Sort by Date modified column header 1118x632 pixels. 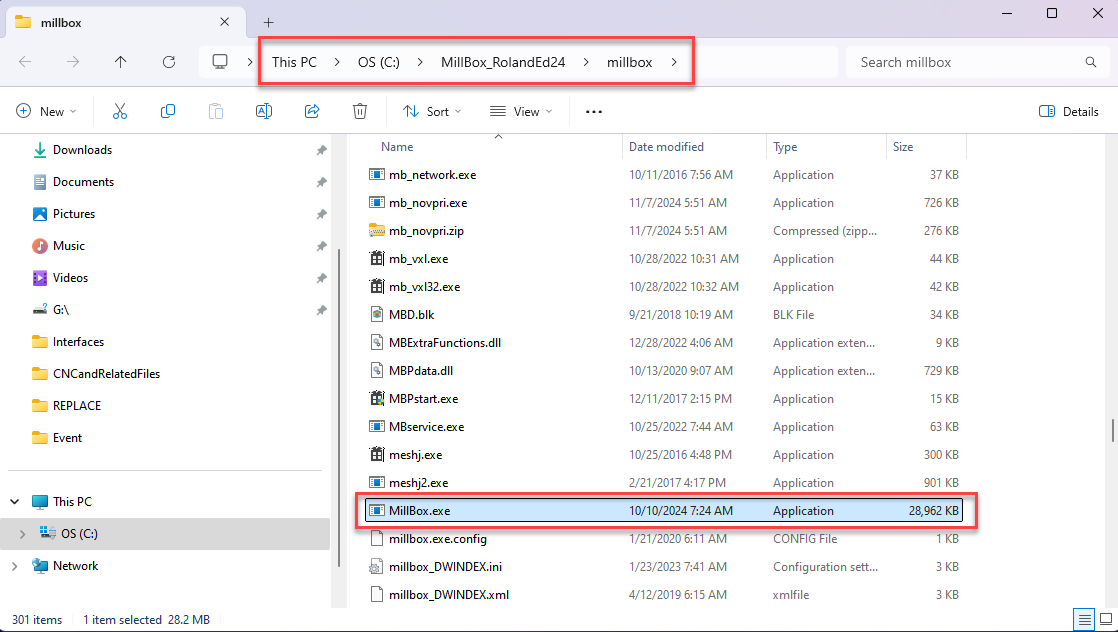666,147
